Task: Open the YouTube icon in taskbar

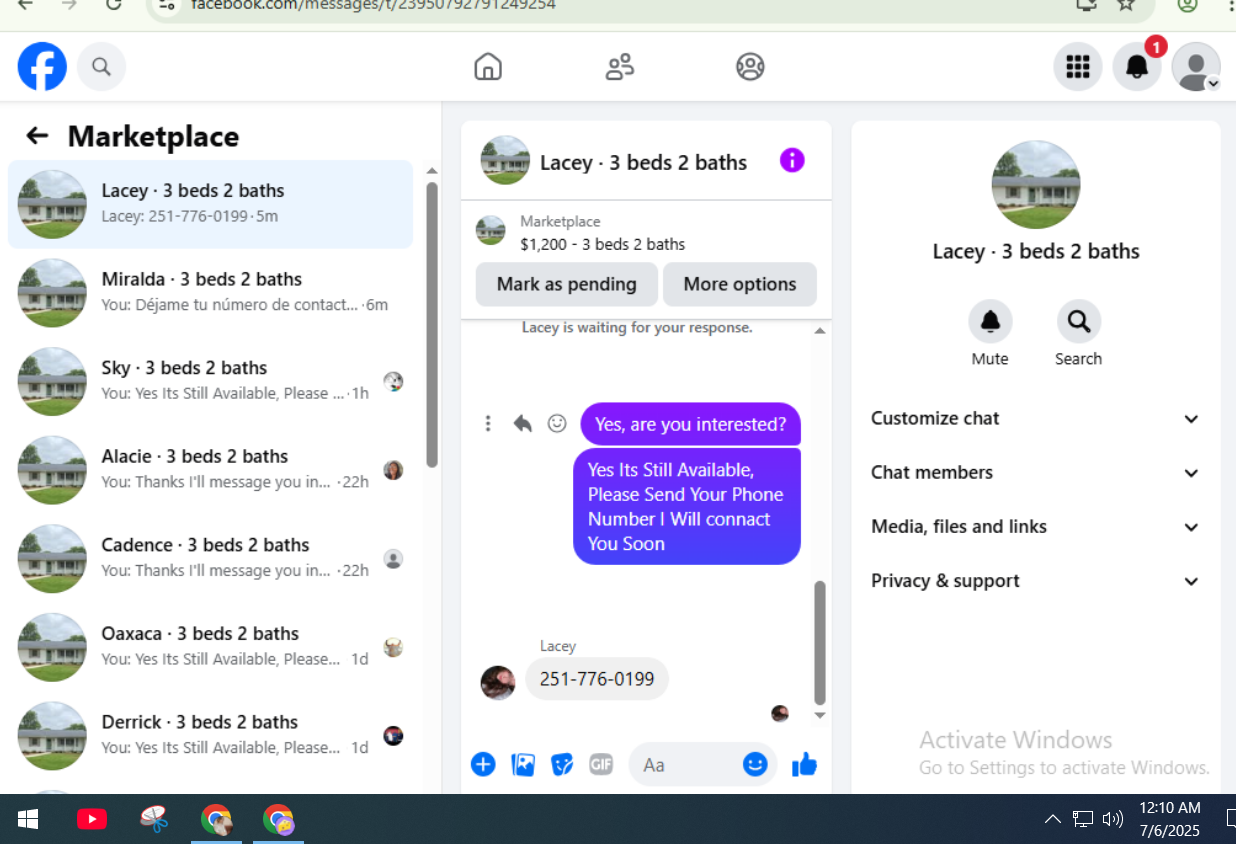Action: pyautogui.click(x=92, y=820)
